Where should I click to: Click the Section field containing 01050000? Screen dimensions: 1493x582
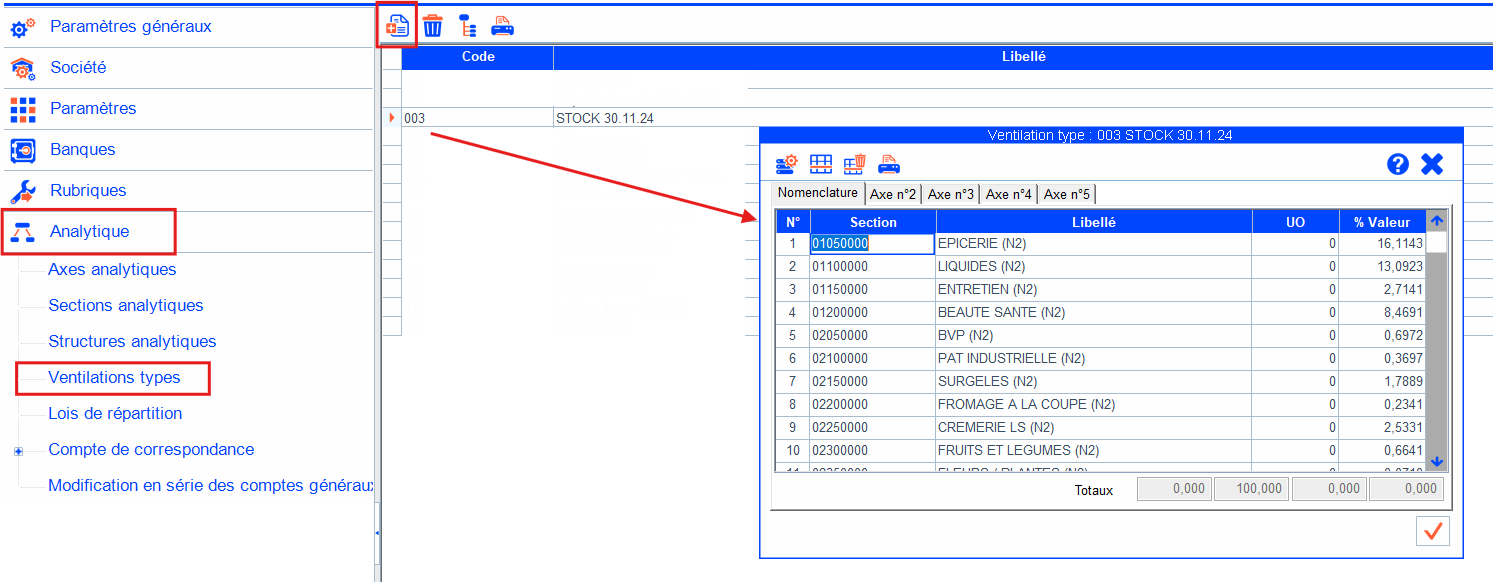(x=870, y=243)
